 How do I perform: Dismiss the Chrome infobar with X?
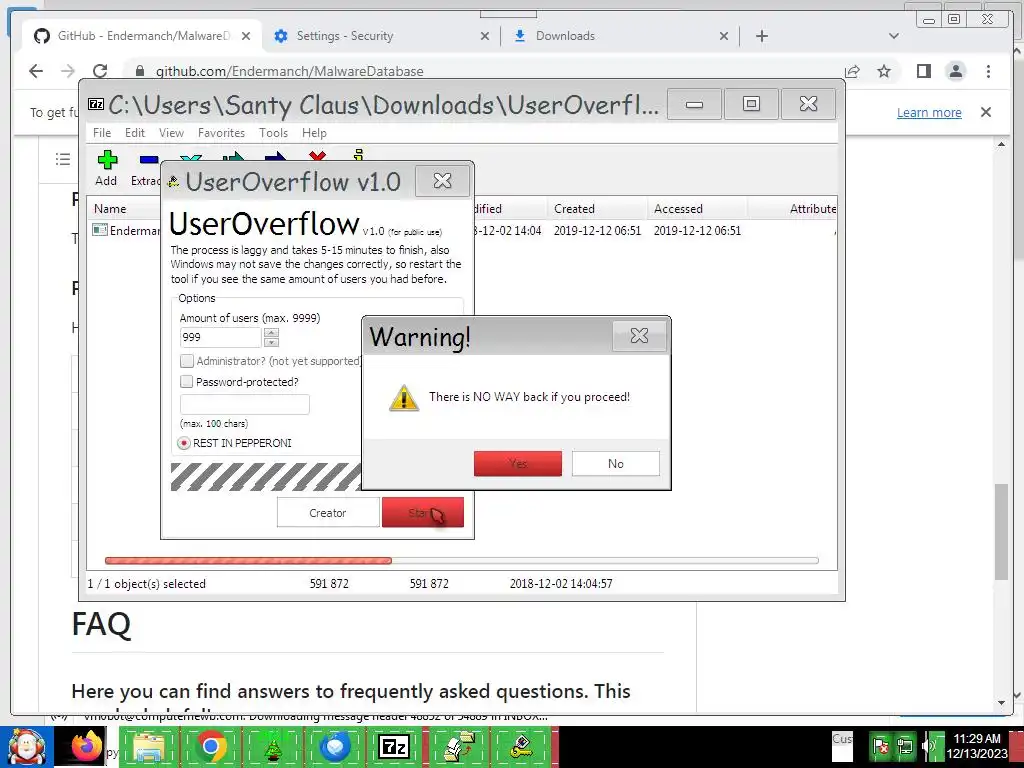986,112
